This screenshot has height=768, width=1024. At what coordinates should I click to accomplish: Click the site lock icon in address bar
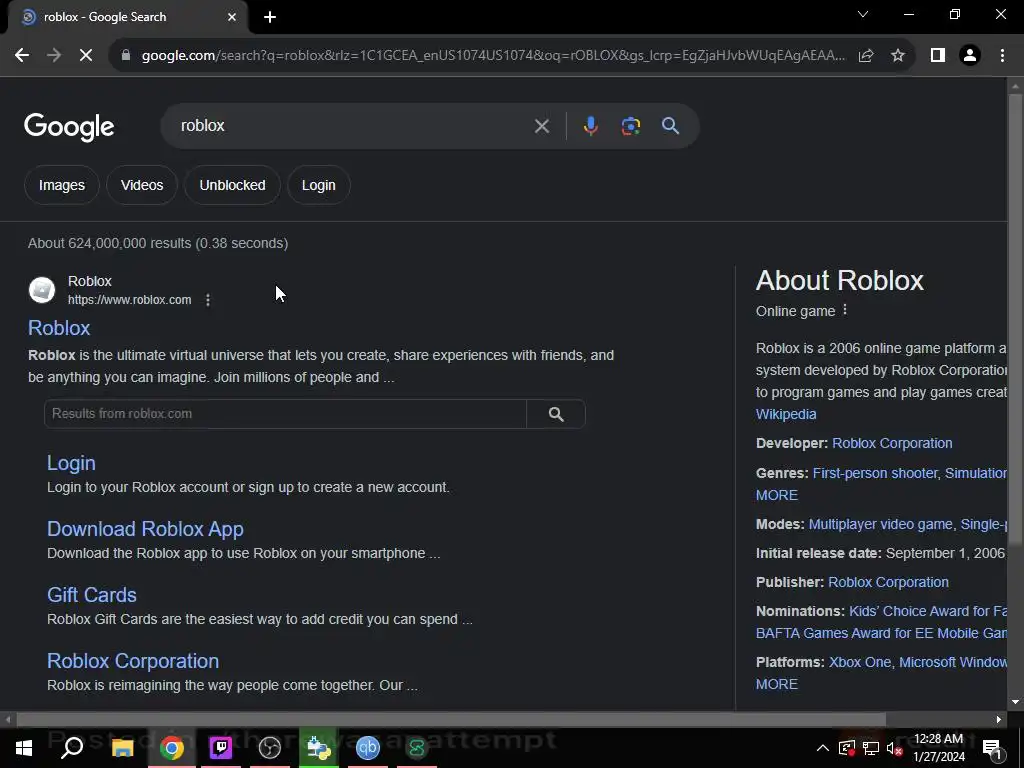click(x=126, y=56)
